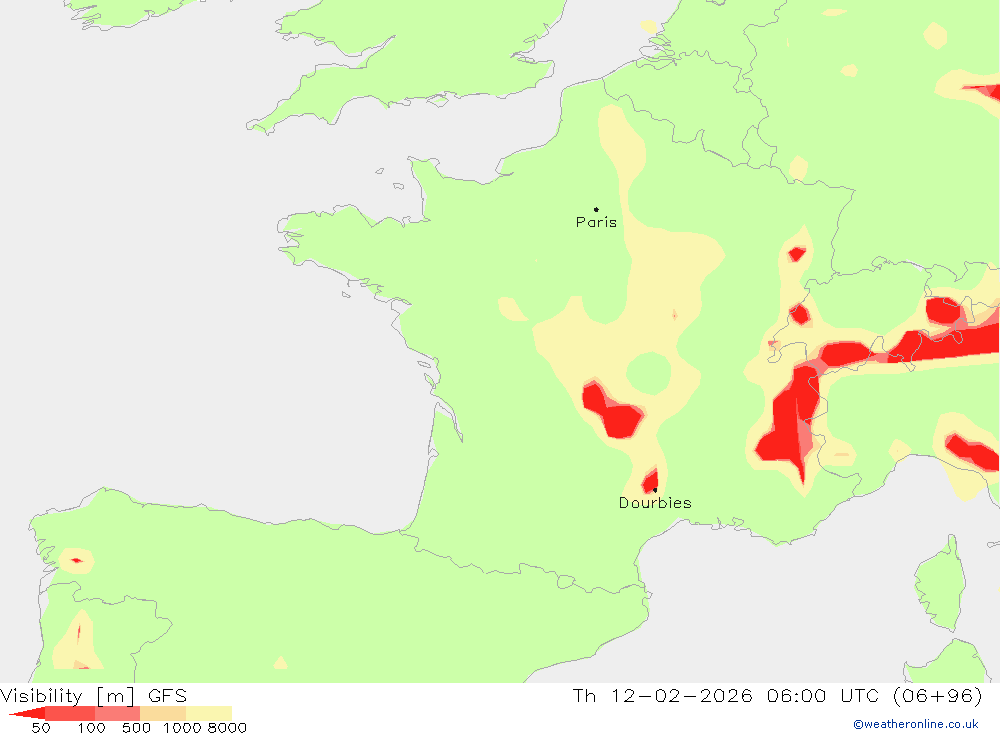Click the legend value 1000

point(182,728)
